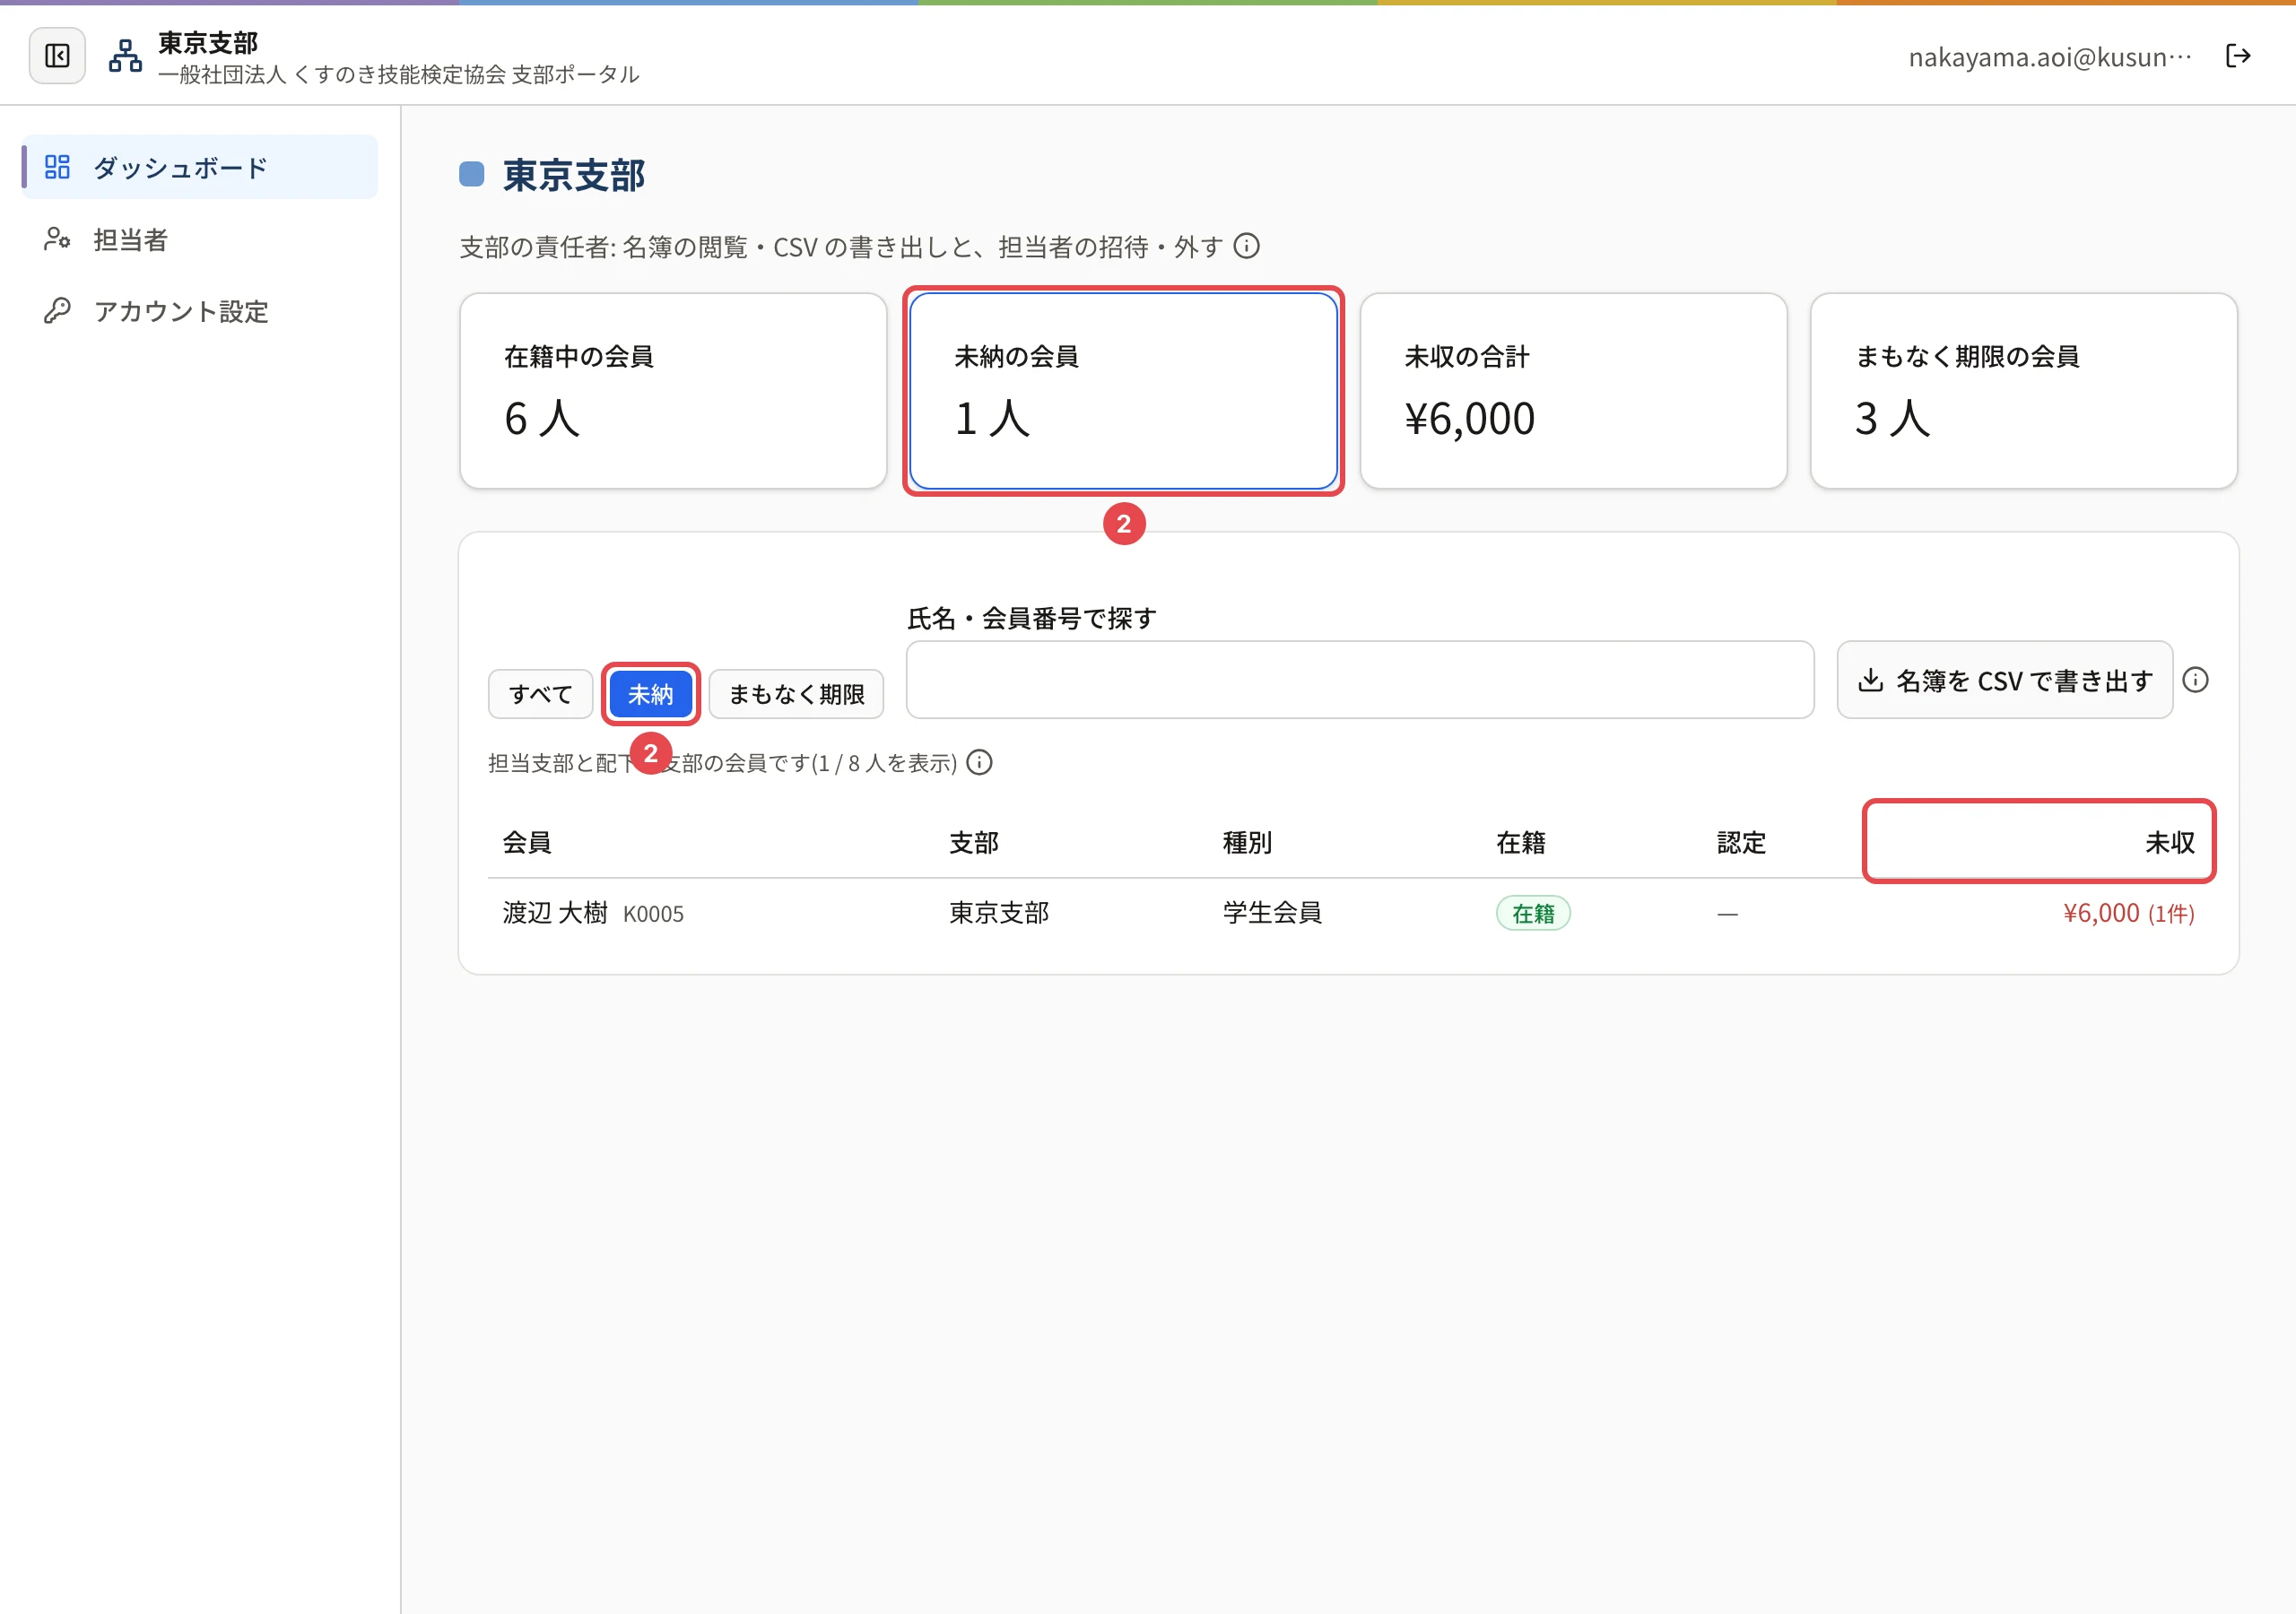The image size is (2296, 1614).
Task: Focus the 氏名・会員番号で探す search field
Action: click(1360, 680)
